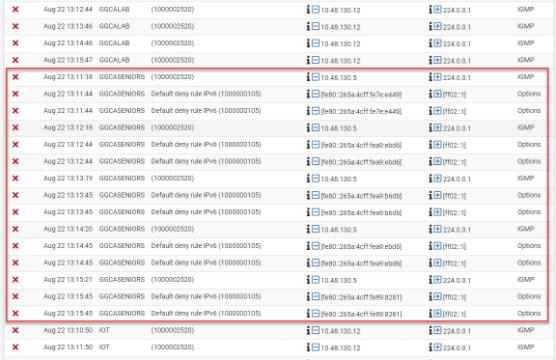
Task: Add block rule for source on GGCALAB 13:14:46 row
Action: click(x=316, y=43)
